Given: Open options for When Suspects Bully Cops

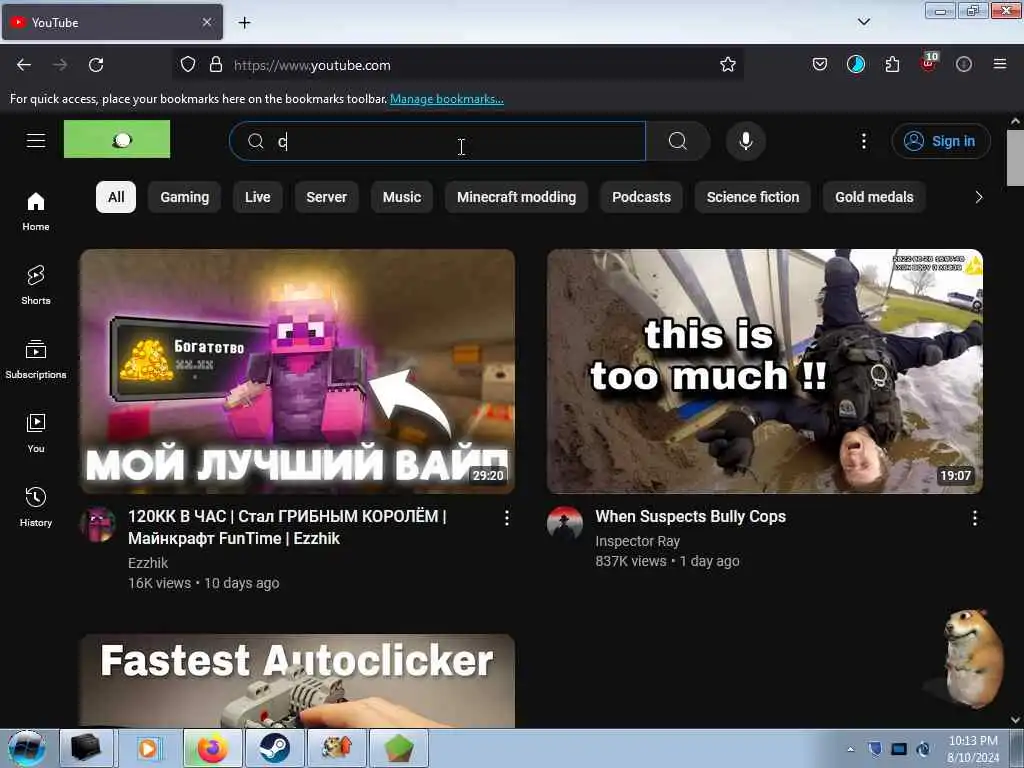Looking at the screenshot, I should [x=974, y=519].
